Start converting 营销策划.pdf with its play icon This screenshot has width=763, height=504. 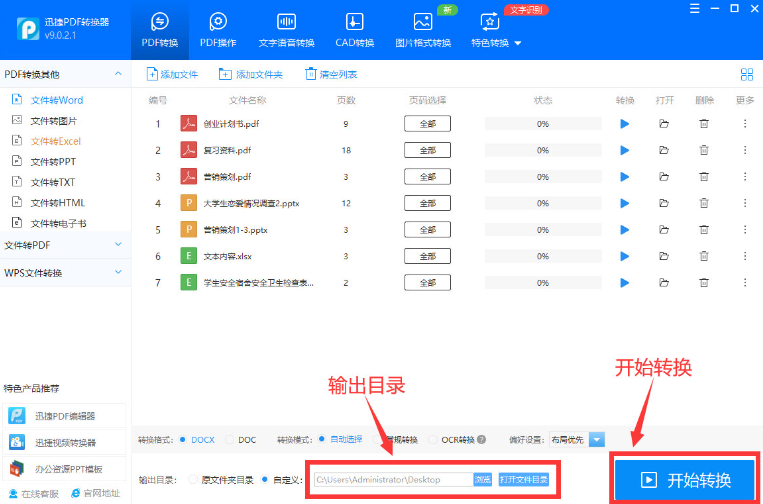tap(625, 177)
